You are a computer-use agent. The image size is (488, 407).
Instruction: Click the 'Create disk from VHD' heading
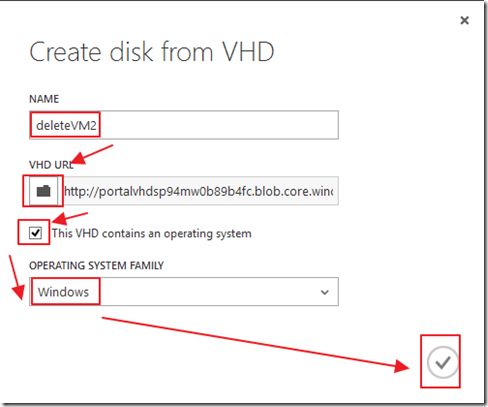[152, 52]
